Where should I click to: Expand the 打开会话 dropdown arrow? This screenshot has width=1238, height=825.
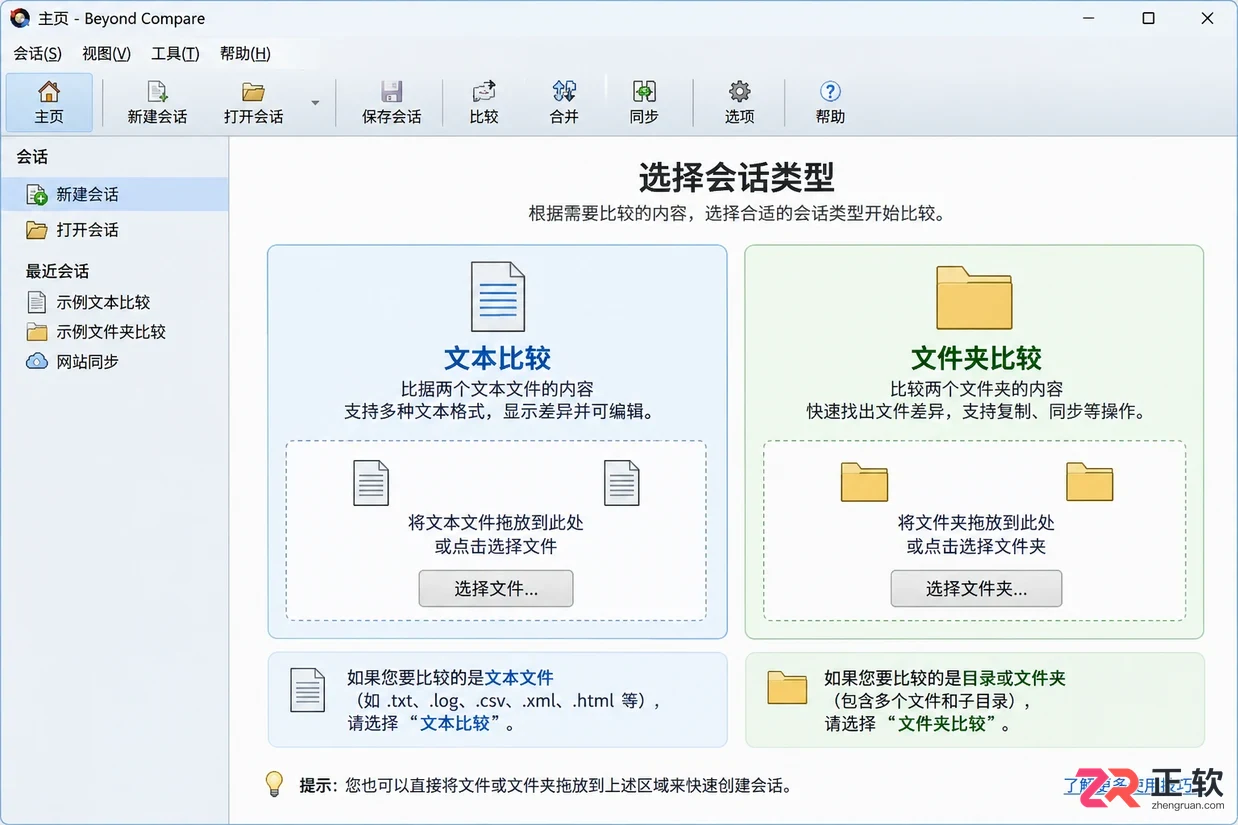(x=316, y=103)
